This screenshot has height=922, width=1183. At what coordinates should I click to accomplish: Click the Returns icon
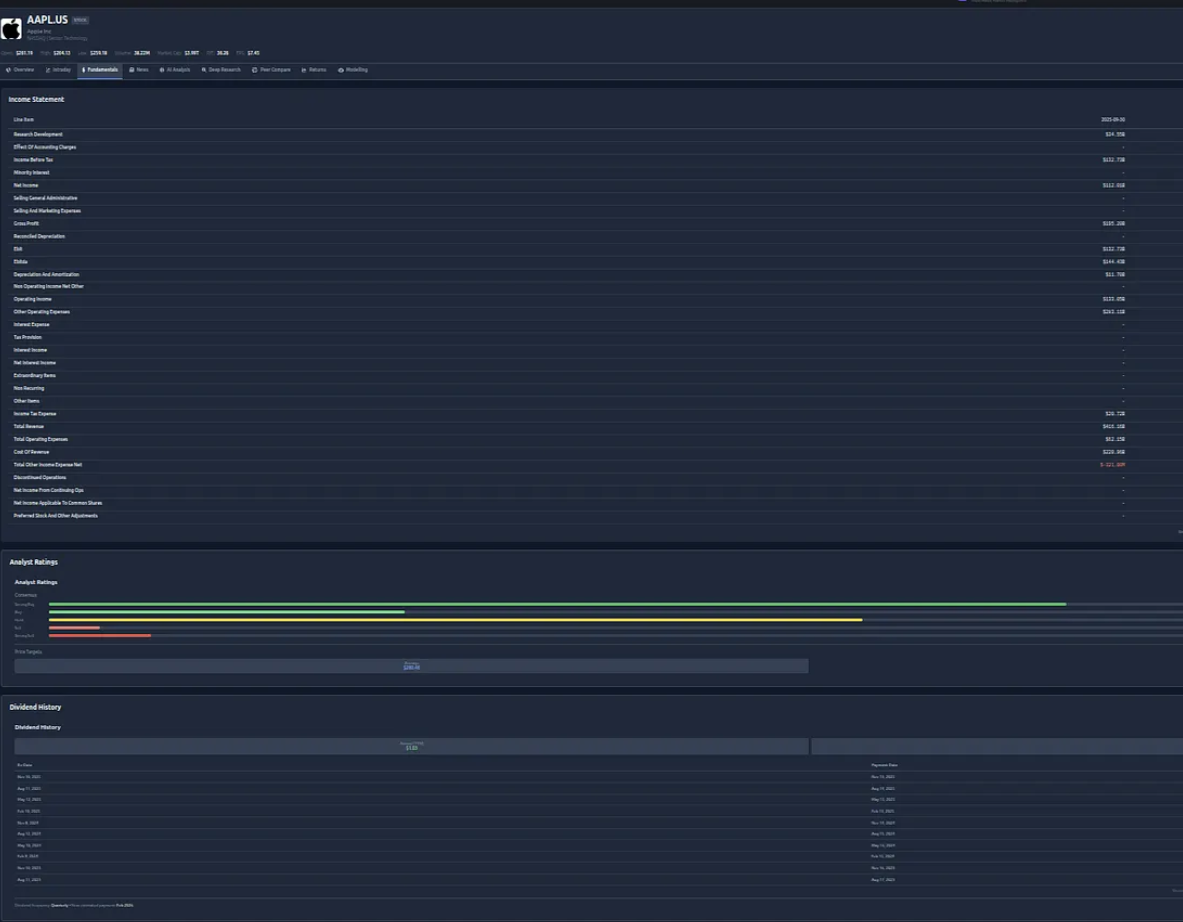302,70
